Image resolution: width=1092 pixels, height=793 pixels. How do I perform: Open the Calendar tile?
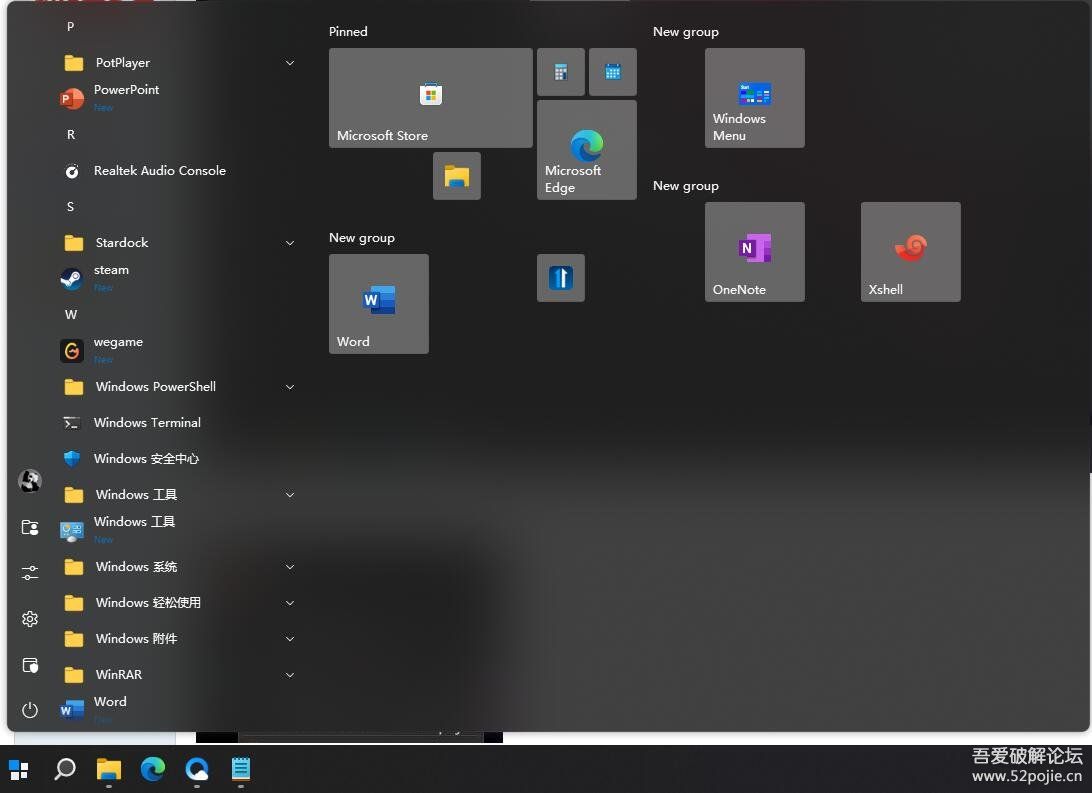click(x=613, y=72)
